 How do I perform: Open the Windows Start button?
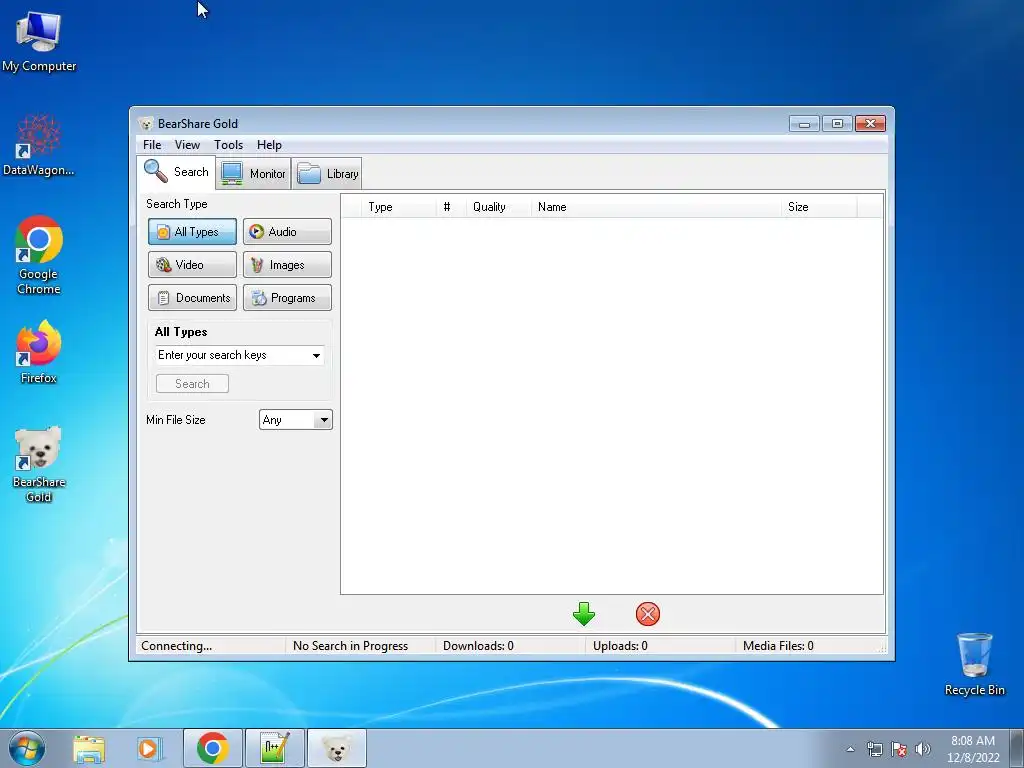[x=27, y=748]
